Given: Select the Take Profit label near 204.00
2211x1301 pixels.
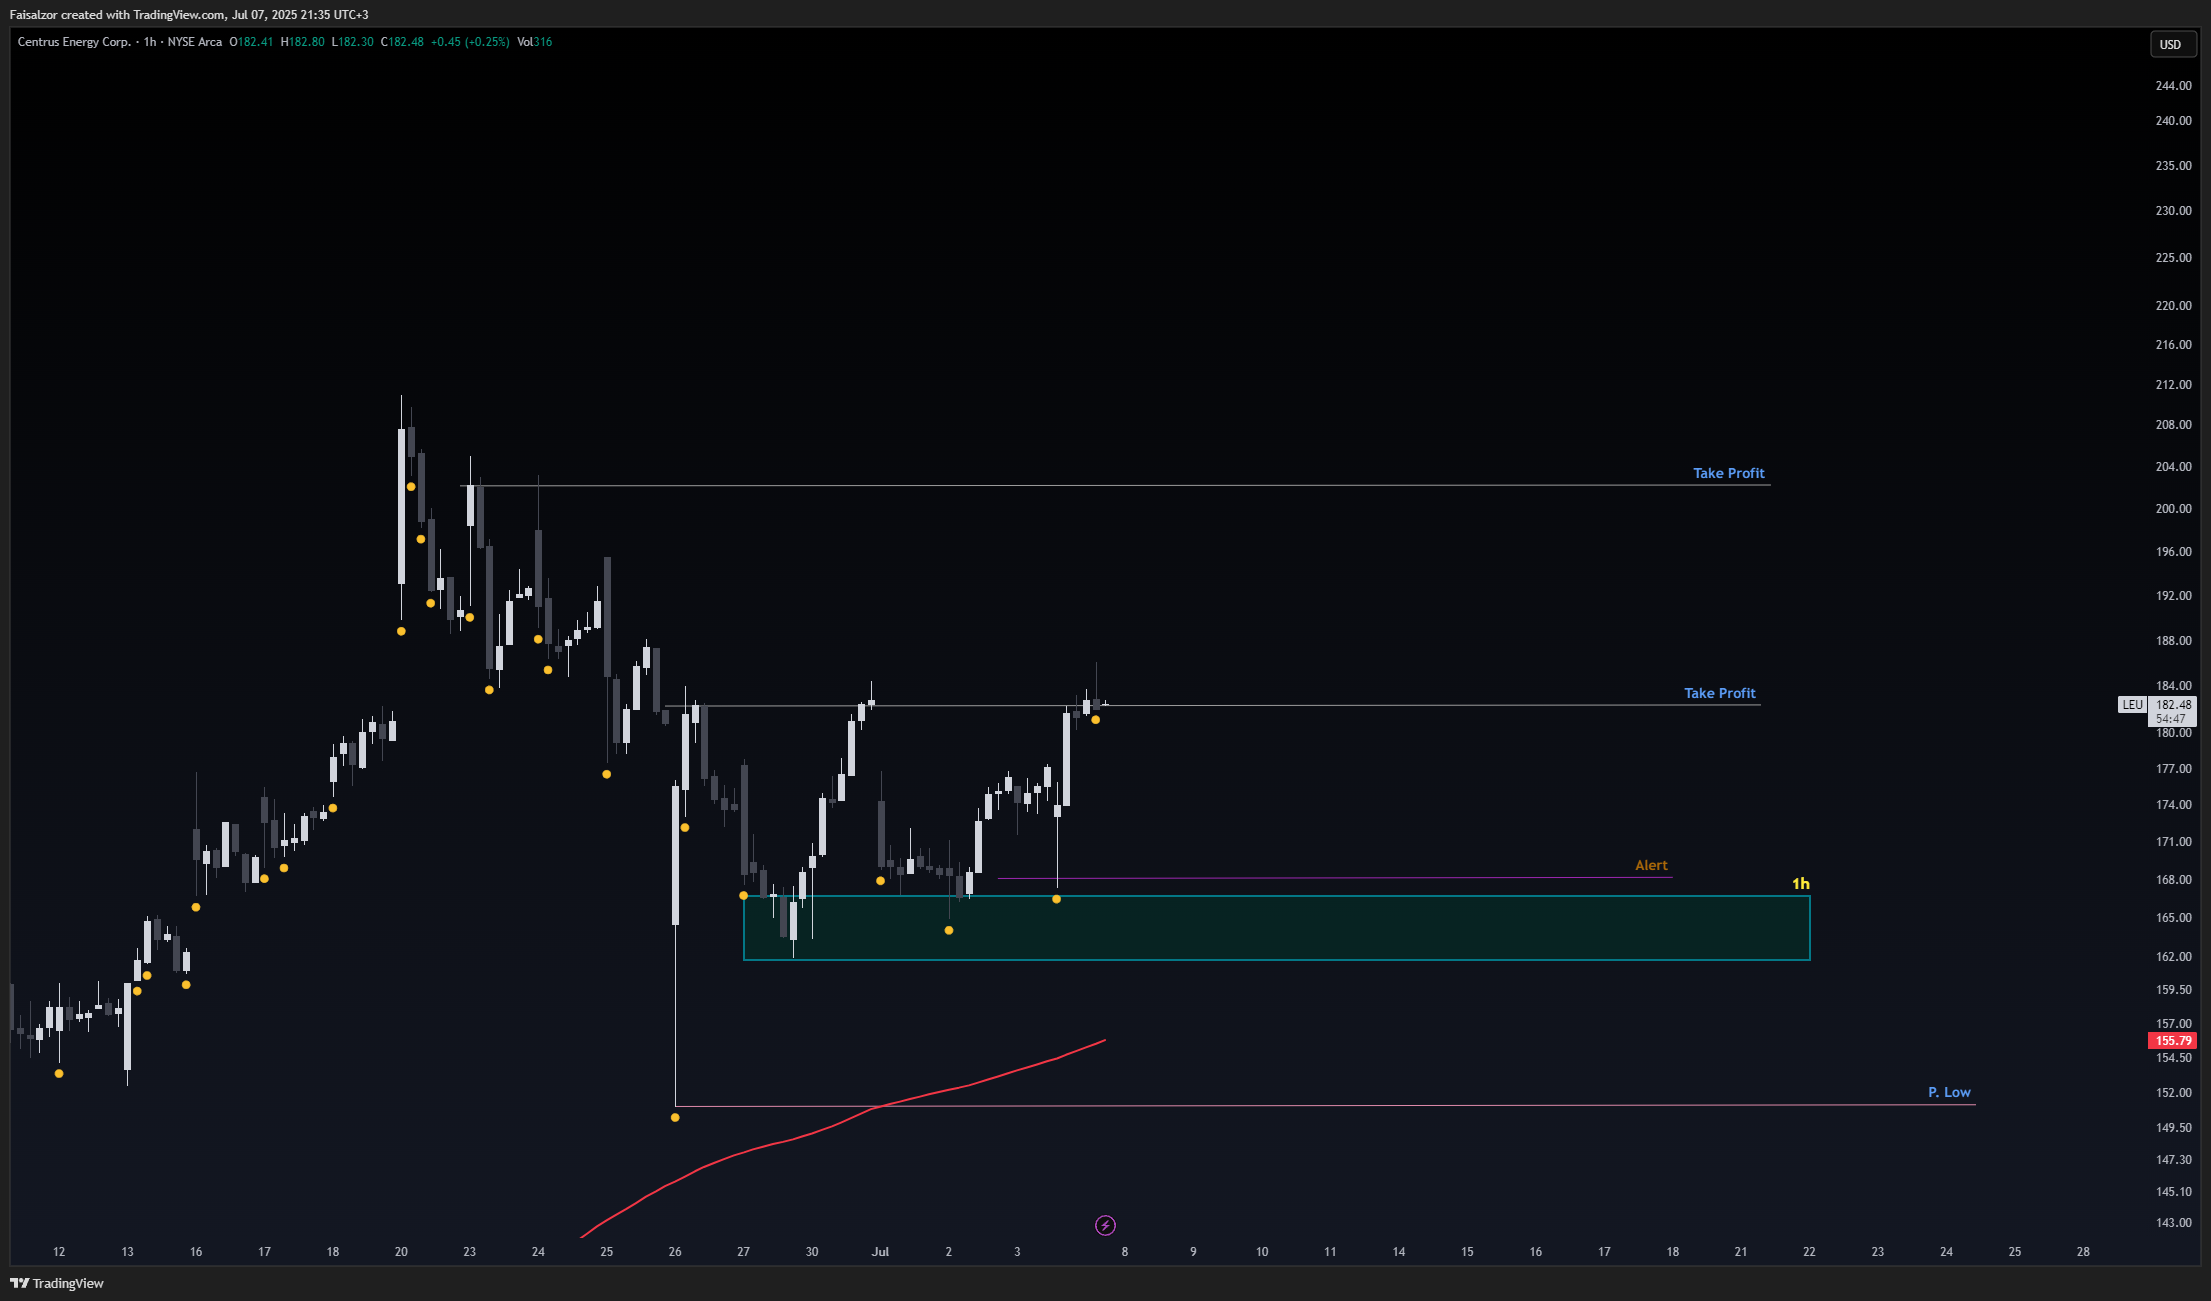Looking at the screenshot, I should coord(1729,473).
